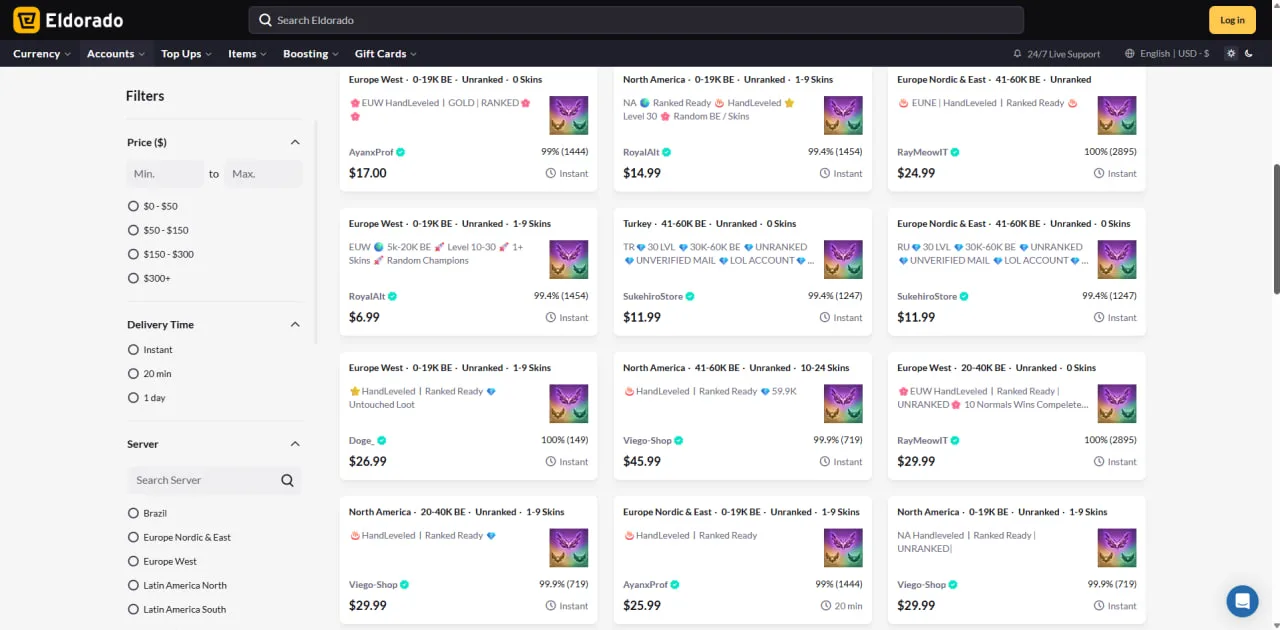This screenshot has height=630, width=1280.
Task: Click the clock icon beside Instant on $45.99 listing
Action: [825, 461]
